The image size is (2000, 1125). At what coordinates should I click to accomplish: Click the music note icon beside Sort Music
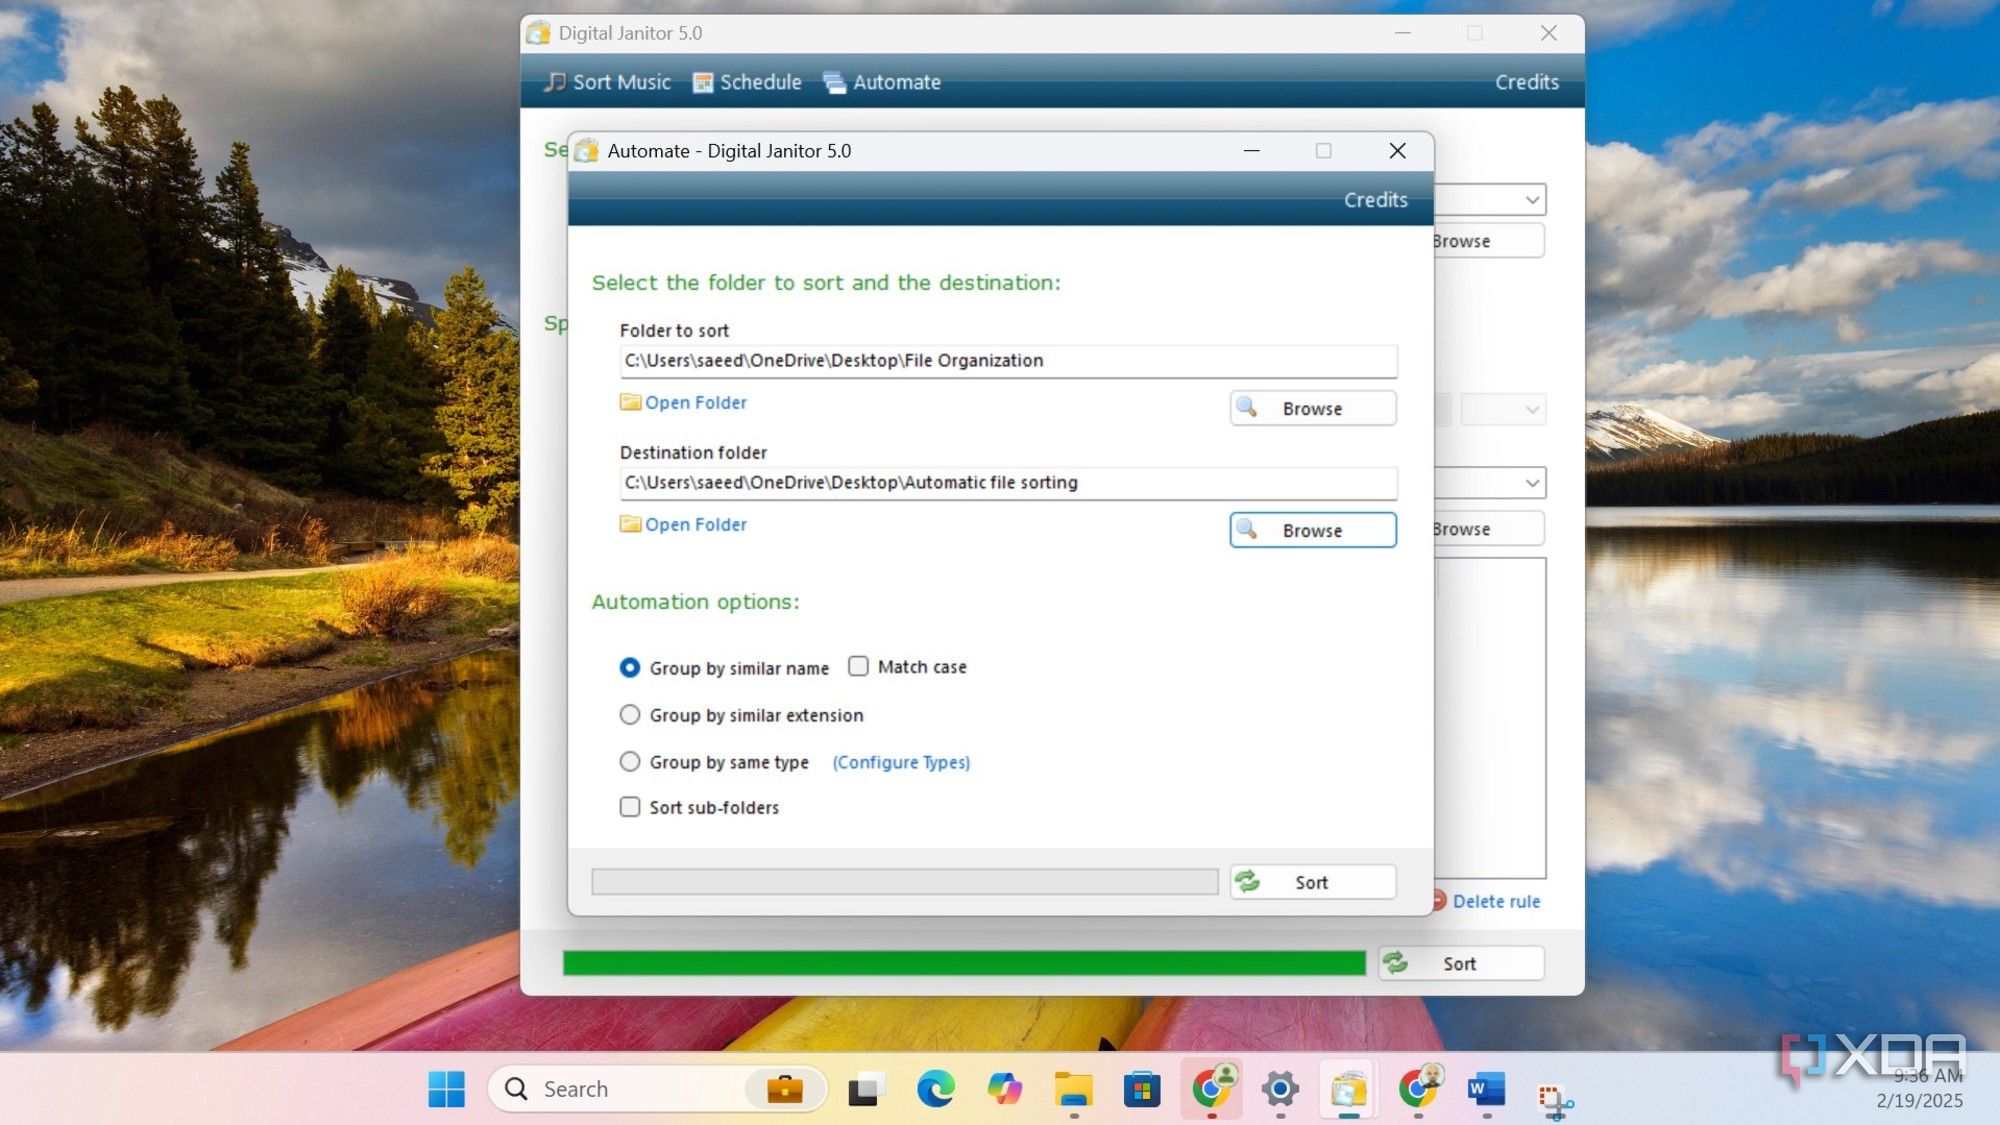554,82
